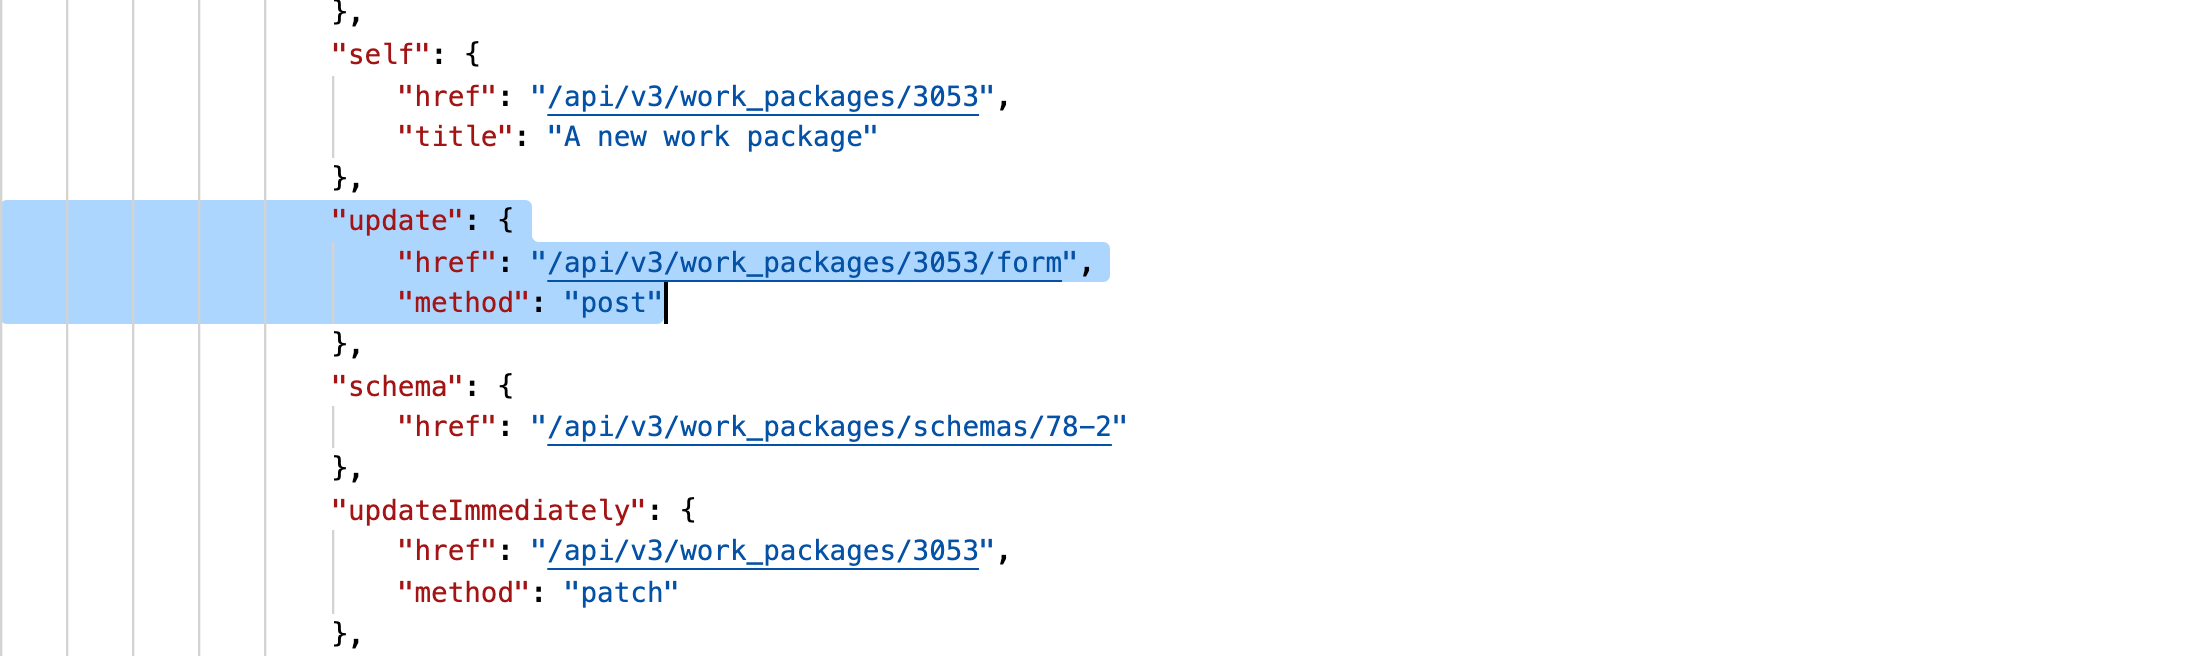This screenshot has width=2204, height=656.
Task: Open the updateImmediately href link
Action: point(762,551)
